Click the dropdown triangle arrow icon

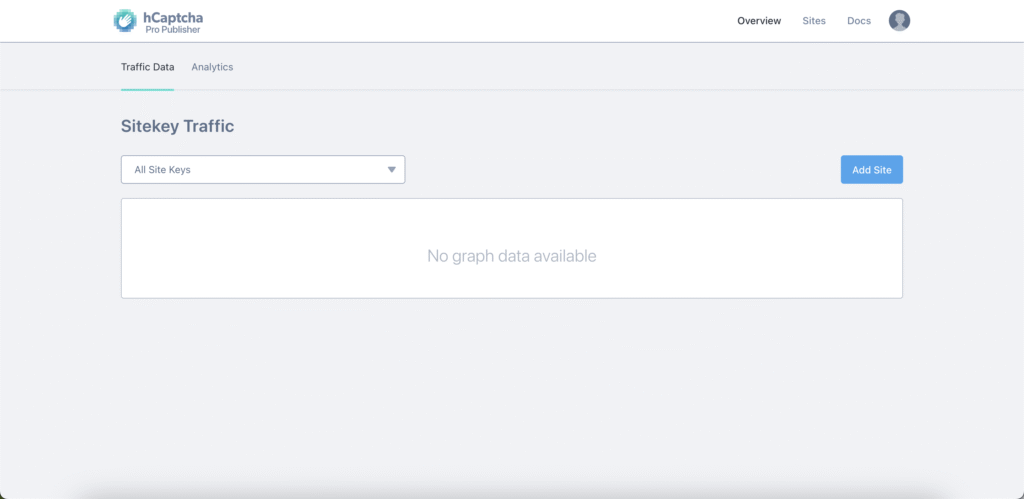[392, 170]
